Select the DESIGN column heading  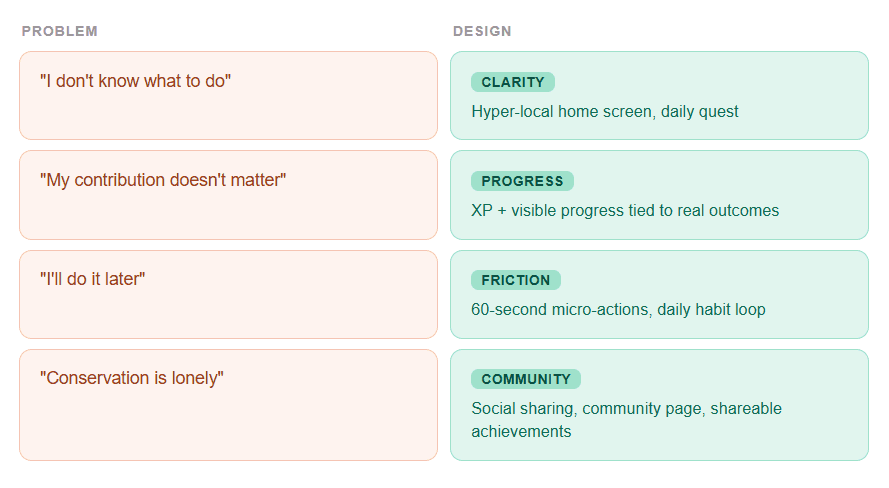click(482, 31)
